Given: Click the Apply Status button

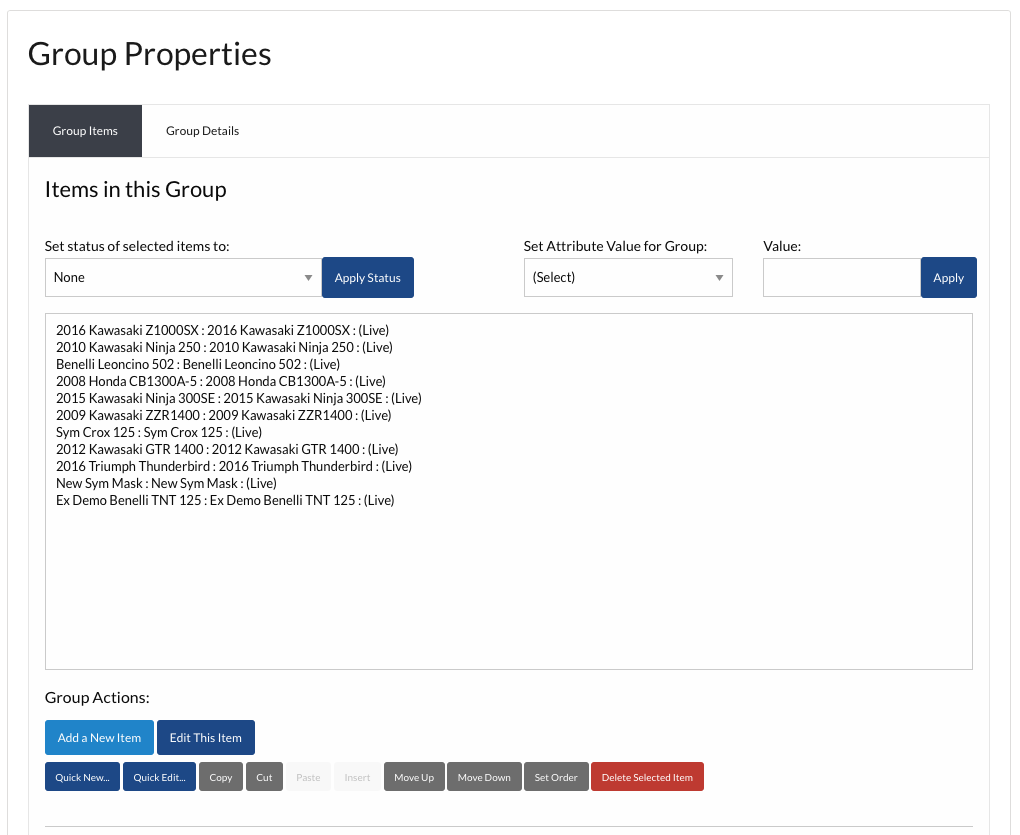Looking at the screenshot, I should (367, 278).
